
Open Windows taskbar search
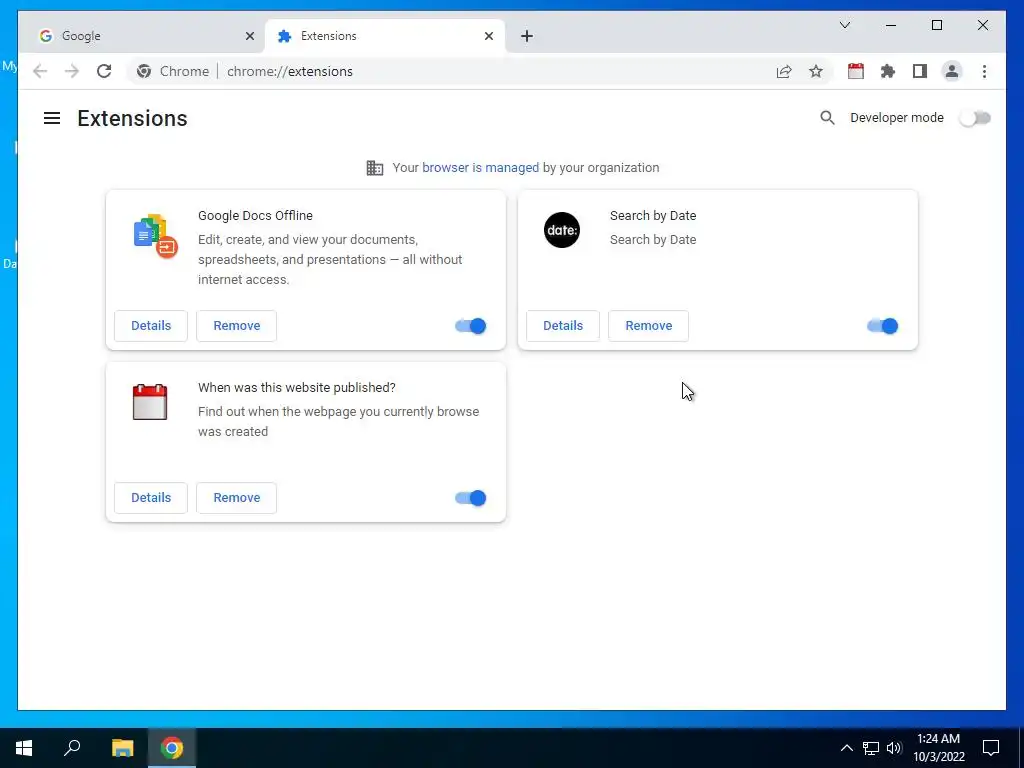(72, 748)
